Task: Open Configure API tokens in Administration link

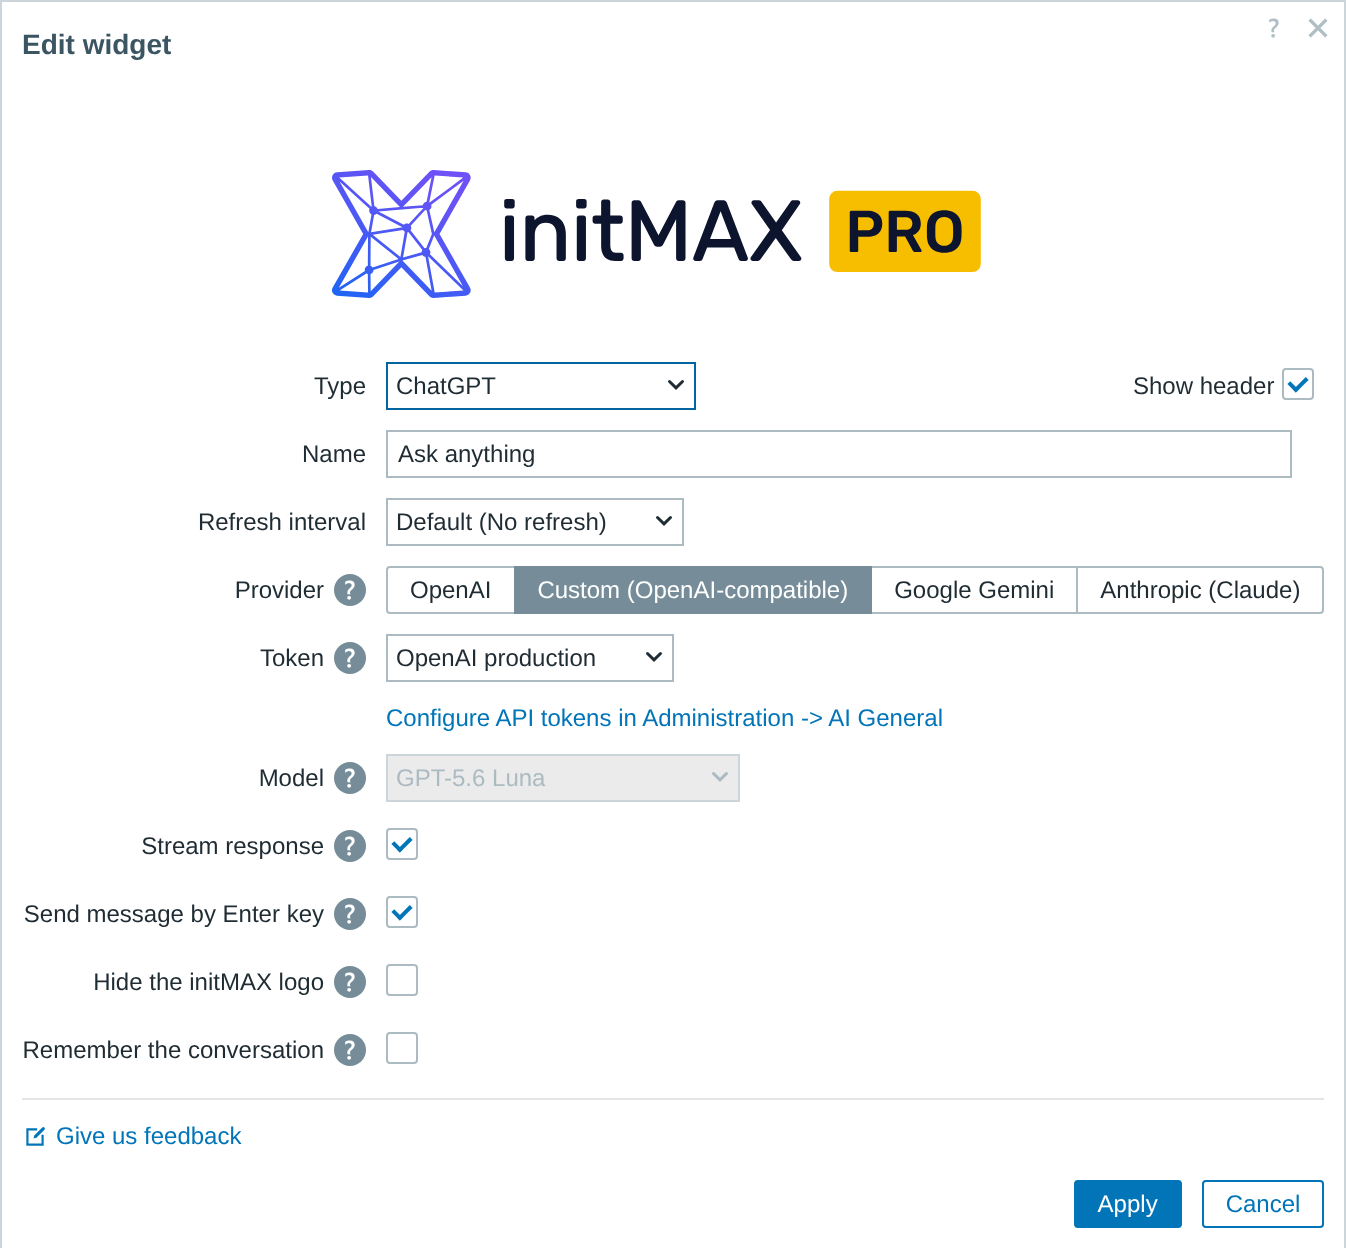Action: pos(664,718)
